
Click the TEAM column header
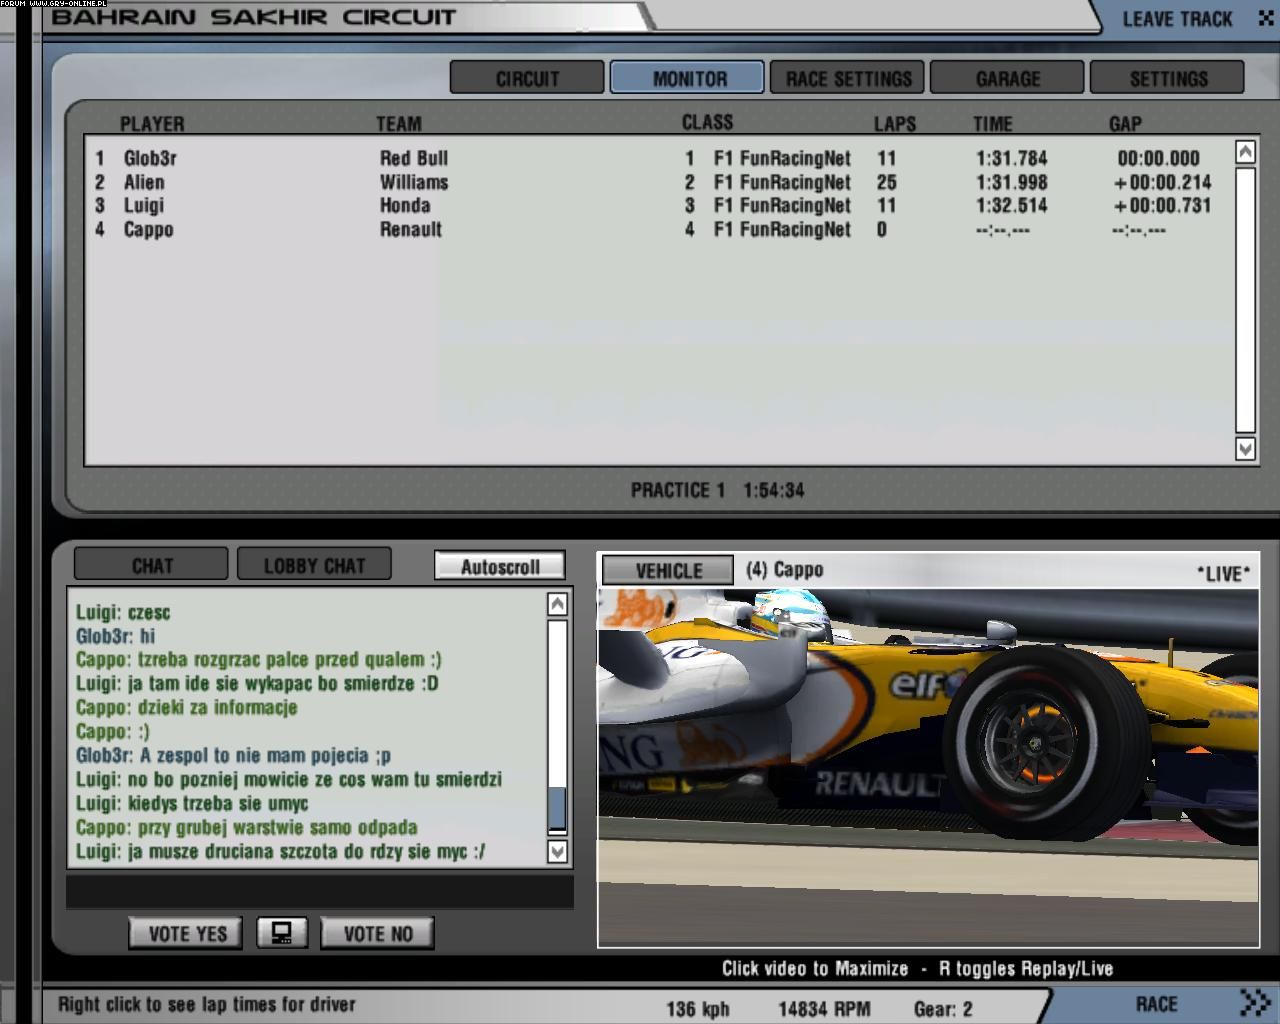398,124
